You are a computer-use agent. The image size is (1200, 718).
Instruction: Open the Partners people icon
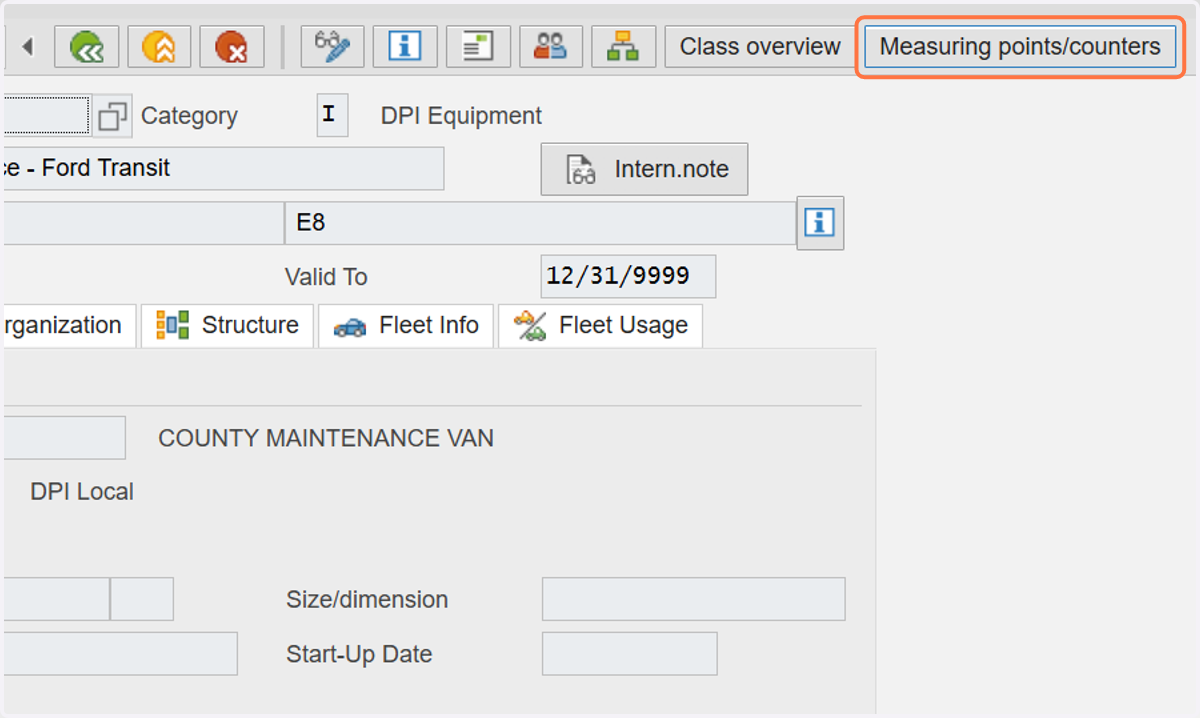click(x=550, y=46)
